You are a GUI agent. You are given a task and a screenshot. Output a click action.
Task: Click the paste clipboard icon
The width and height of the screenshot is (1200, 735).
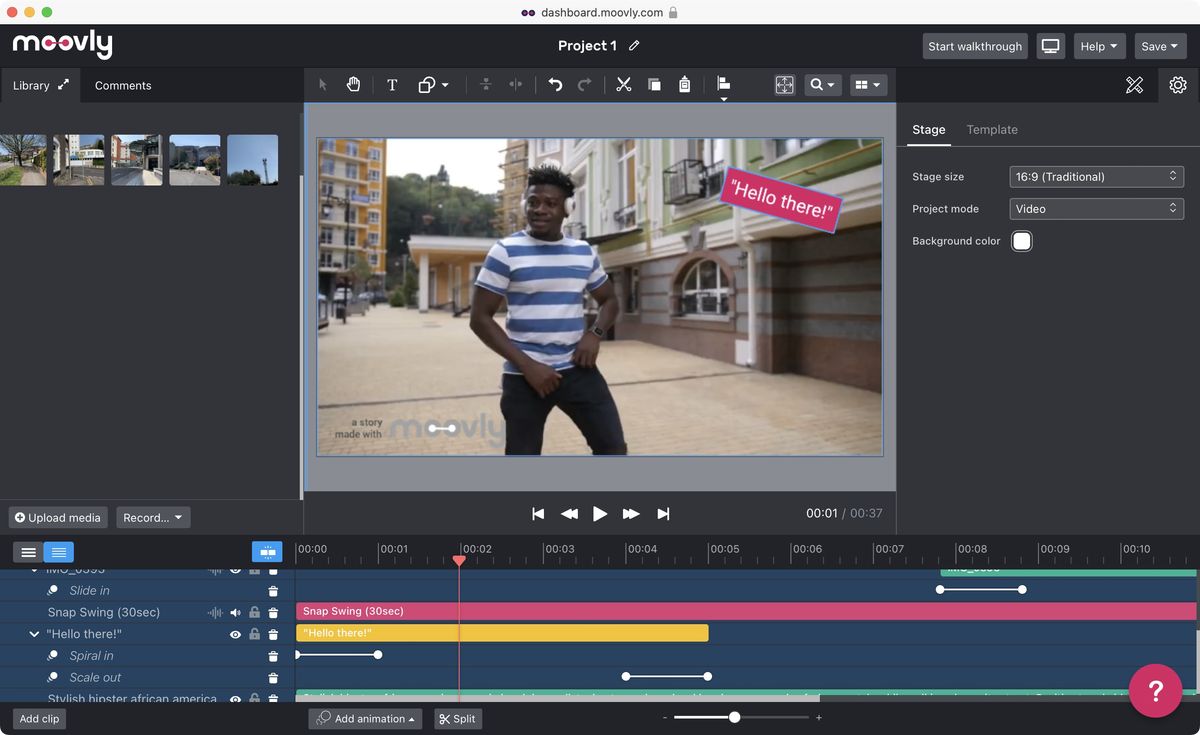click(684, 85)
